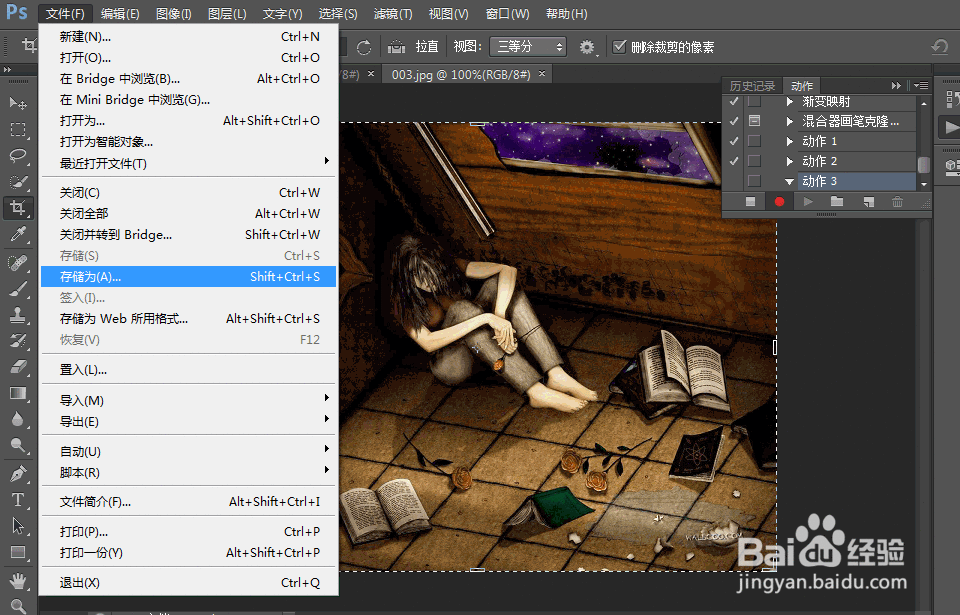Expand the 动作 1 set
This screenshot has height=615, width=960.
pos(790,141)
